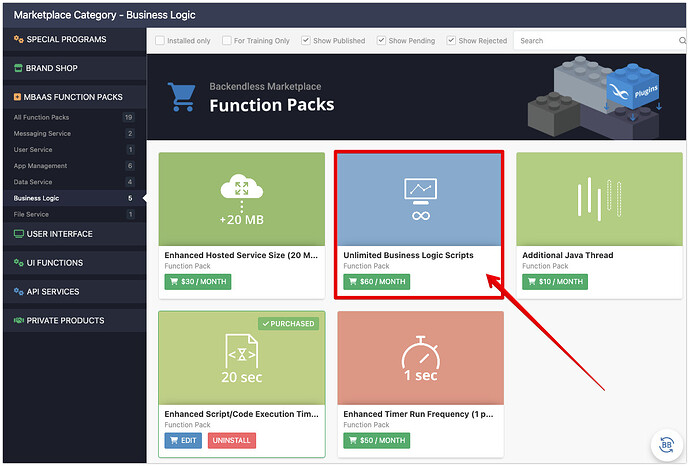Enable the Installed only checkbox
689x466 pixels.
[160, 40]
